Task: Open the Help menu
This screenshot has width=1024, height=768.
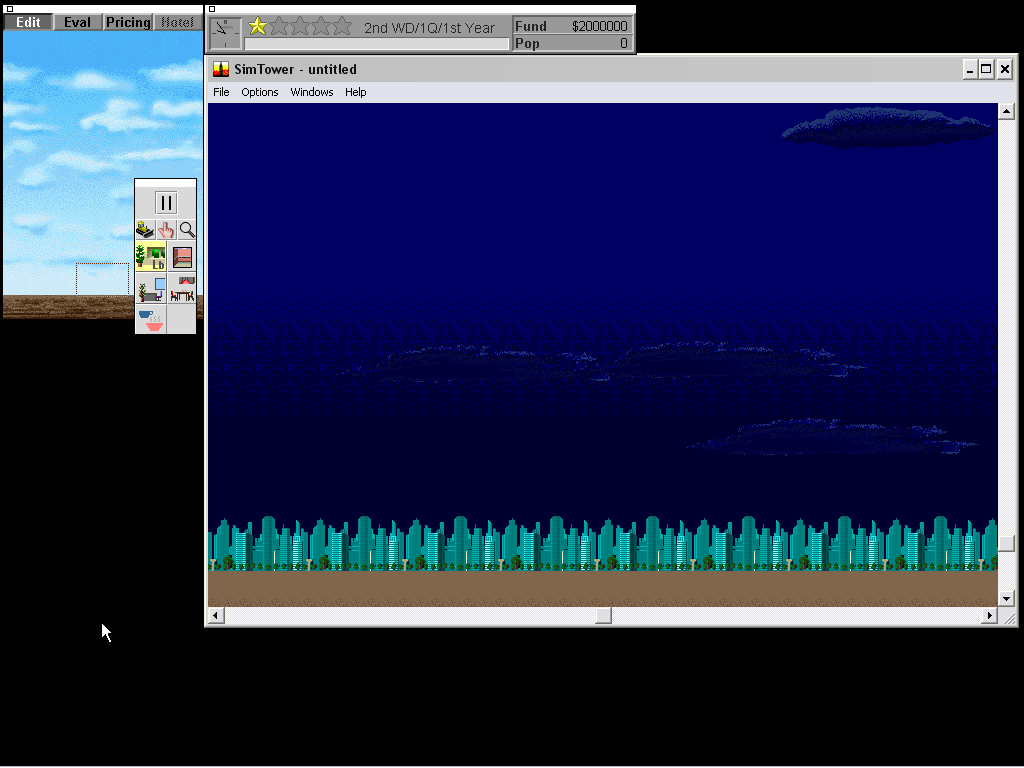Action: pos(356,92)
